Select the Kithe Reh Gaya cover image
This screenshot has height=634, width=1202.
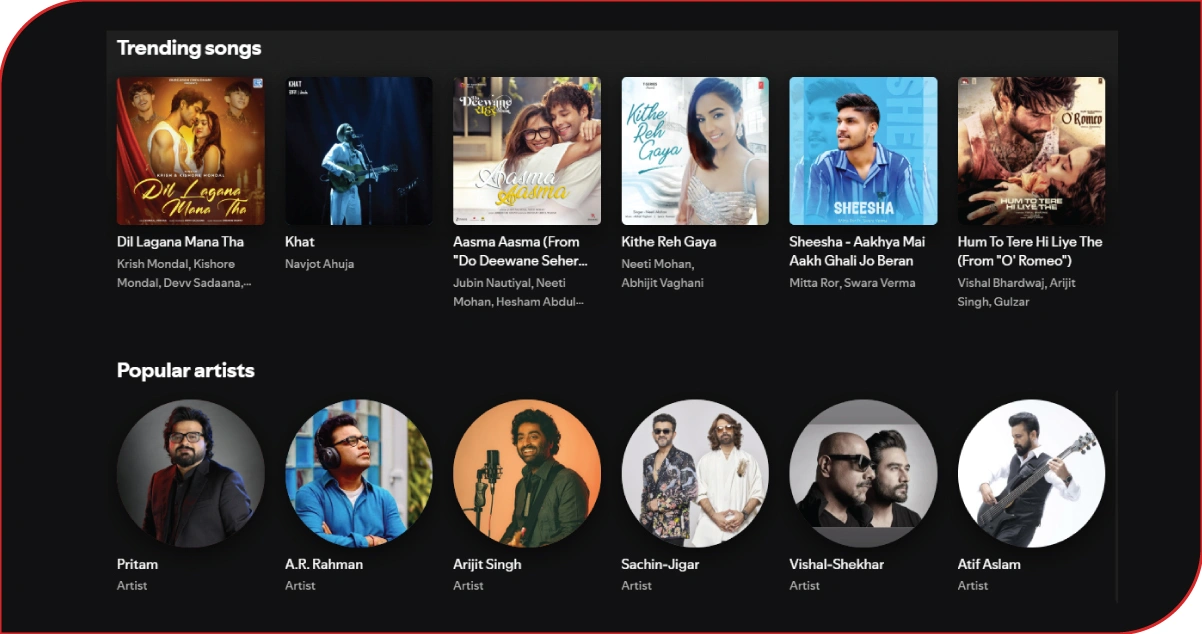pos(695,151)
